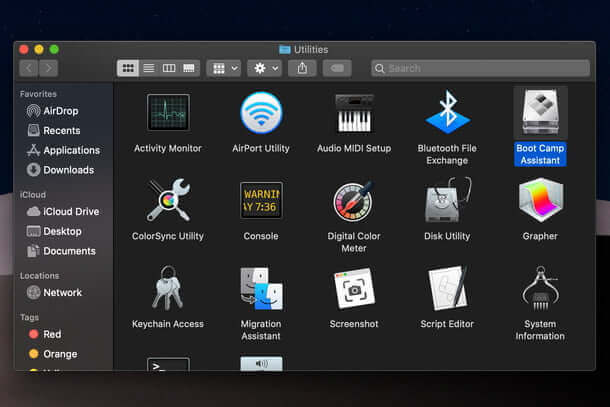Open Activity Monitor app icon
Screen dimensions: 610x407
coord(167,113)
